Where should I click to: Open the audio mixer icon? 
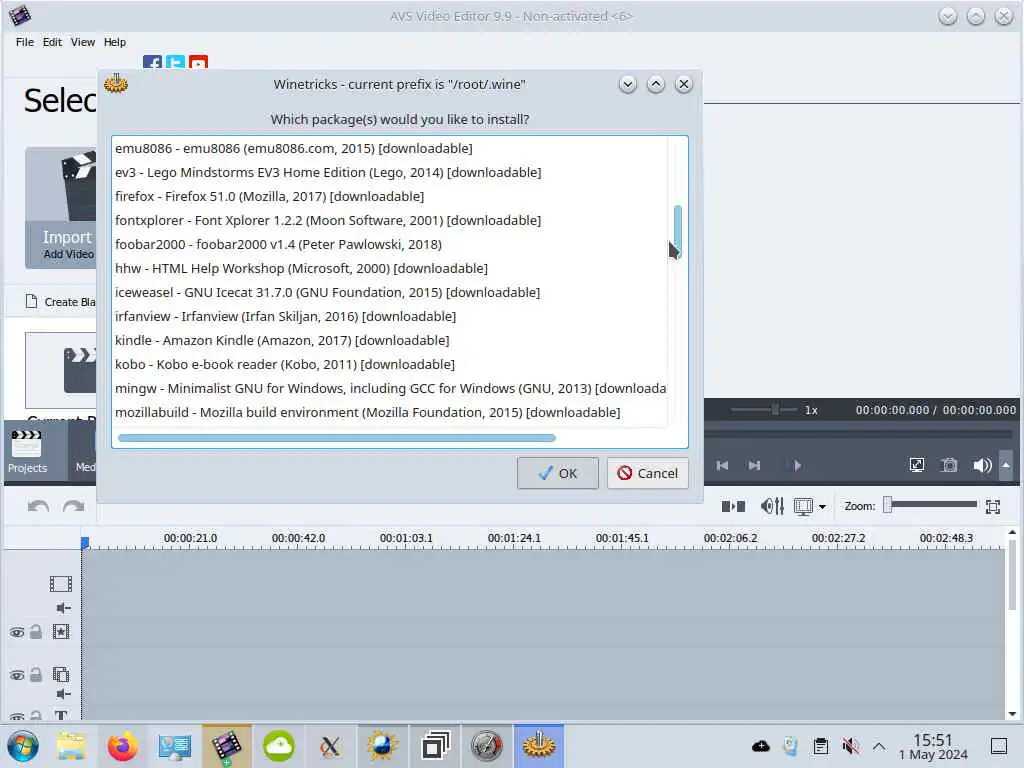click(x=772, y=506)
